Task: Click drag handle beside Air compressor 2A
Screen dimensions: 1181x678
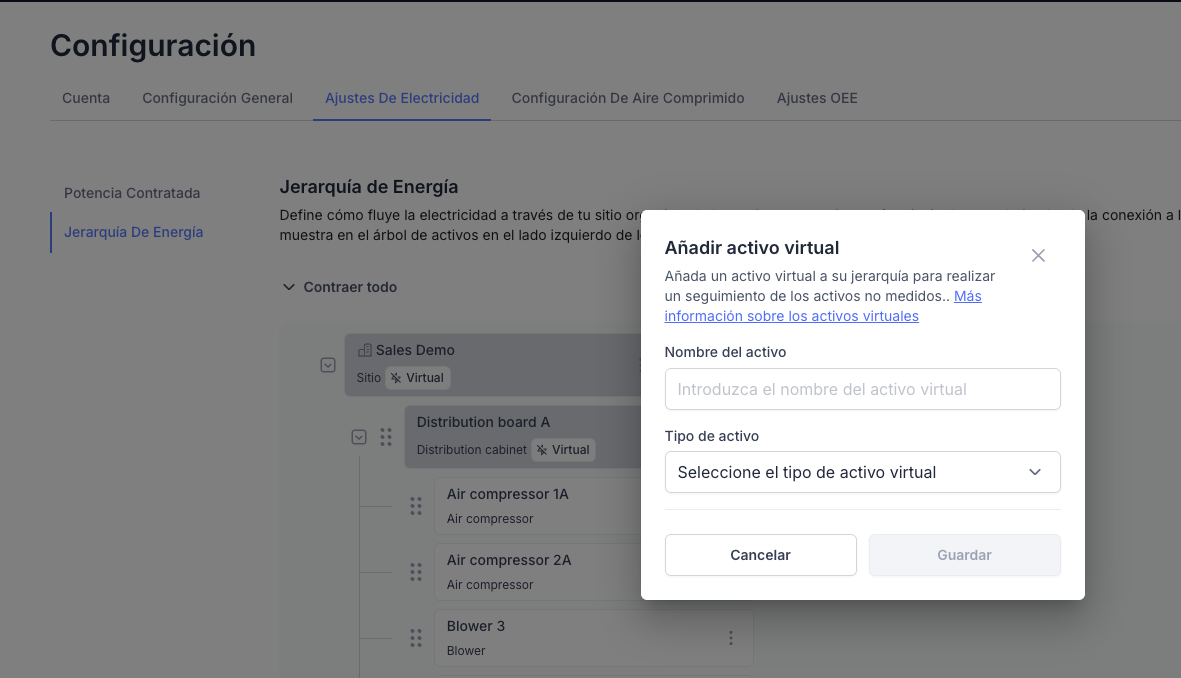Action: [416, 572]
